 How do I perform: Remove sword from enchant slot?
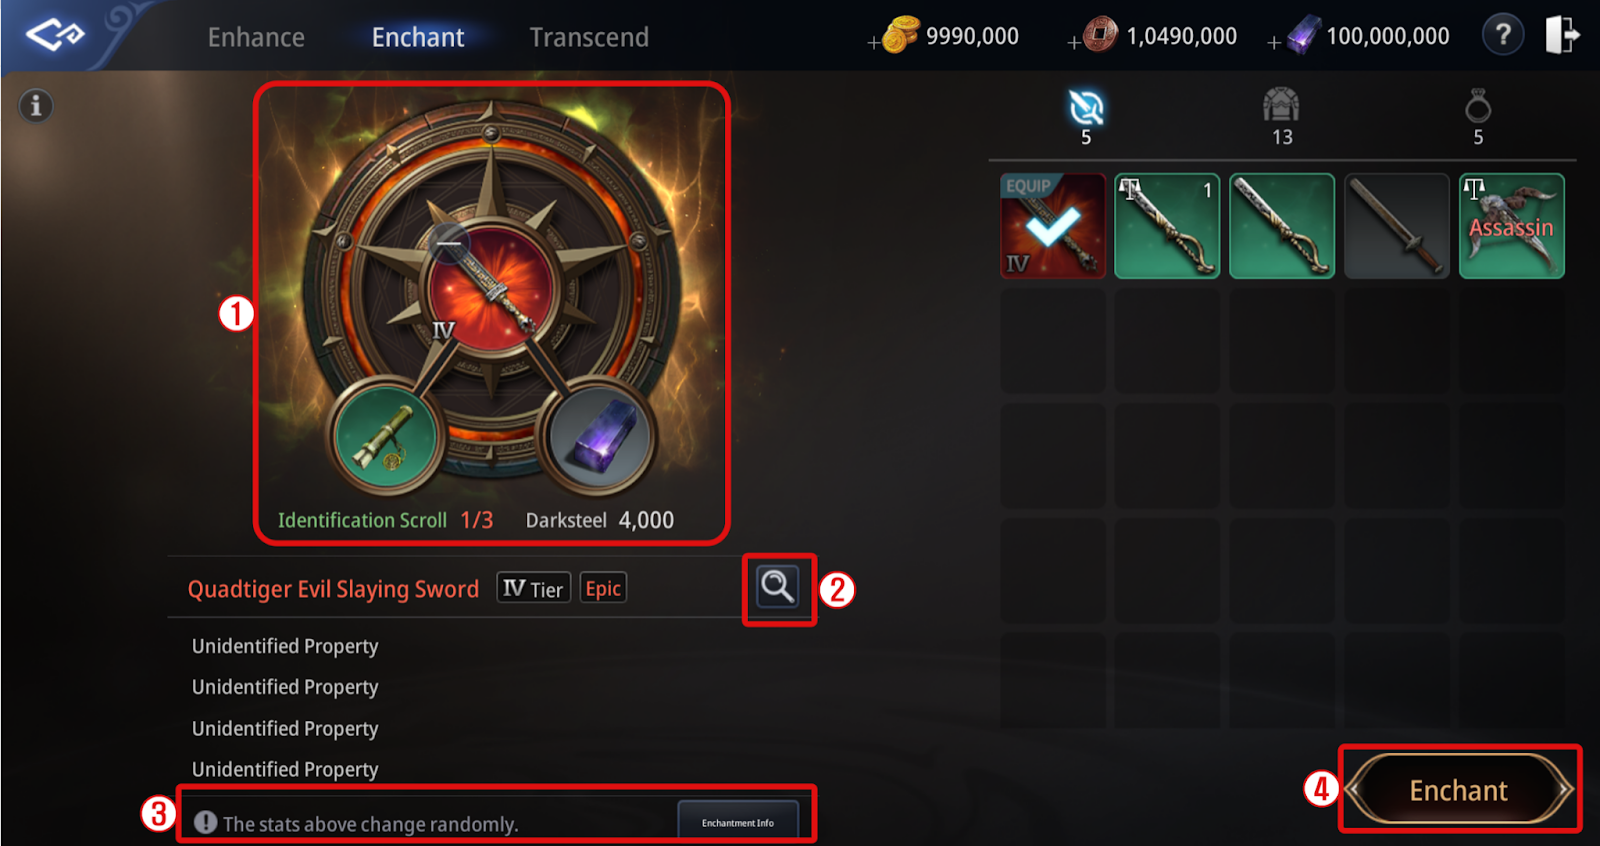(x=449, y=243)
